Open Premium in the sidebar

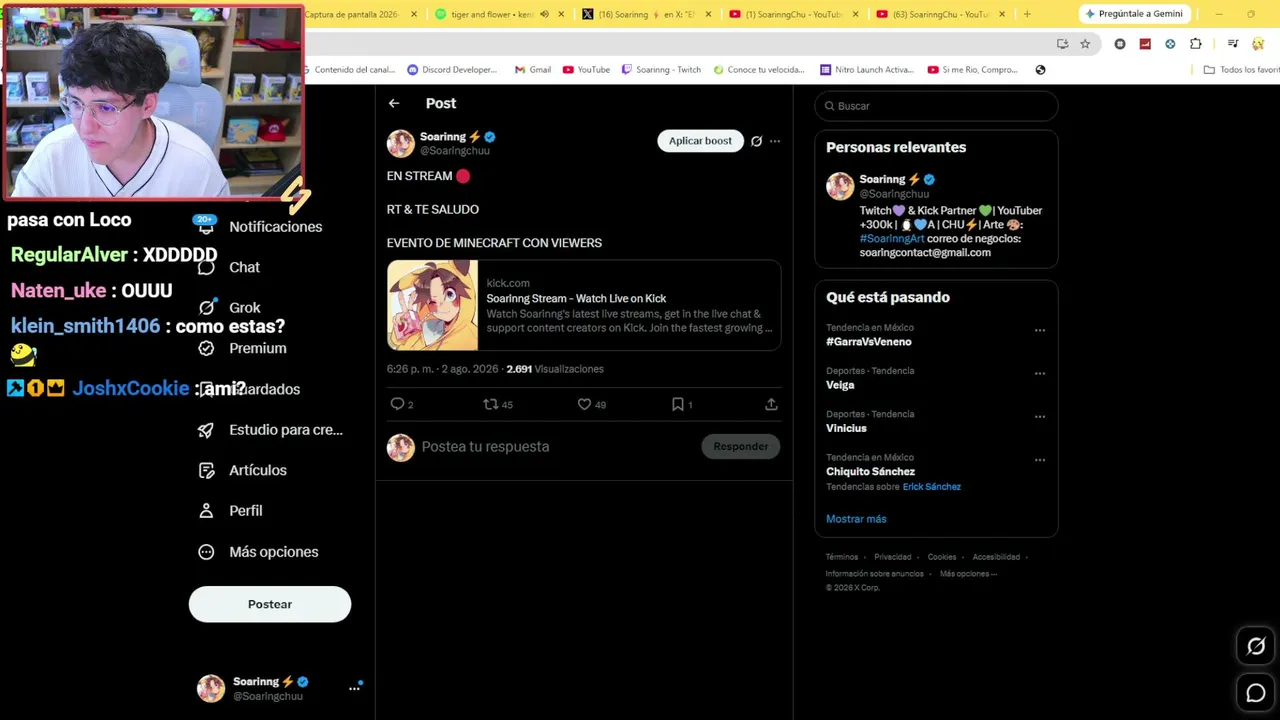coord(242,348)
